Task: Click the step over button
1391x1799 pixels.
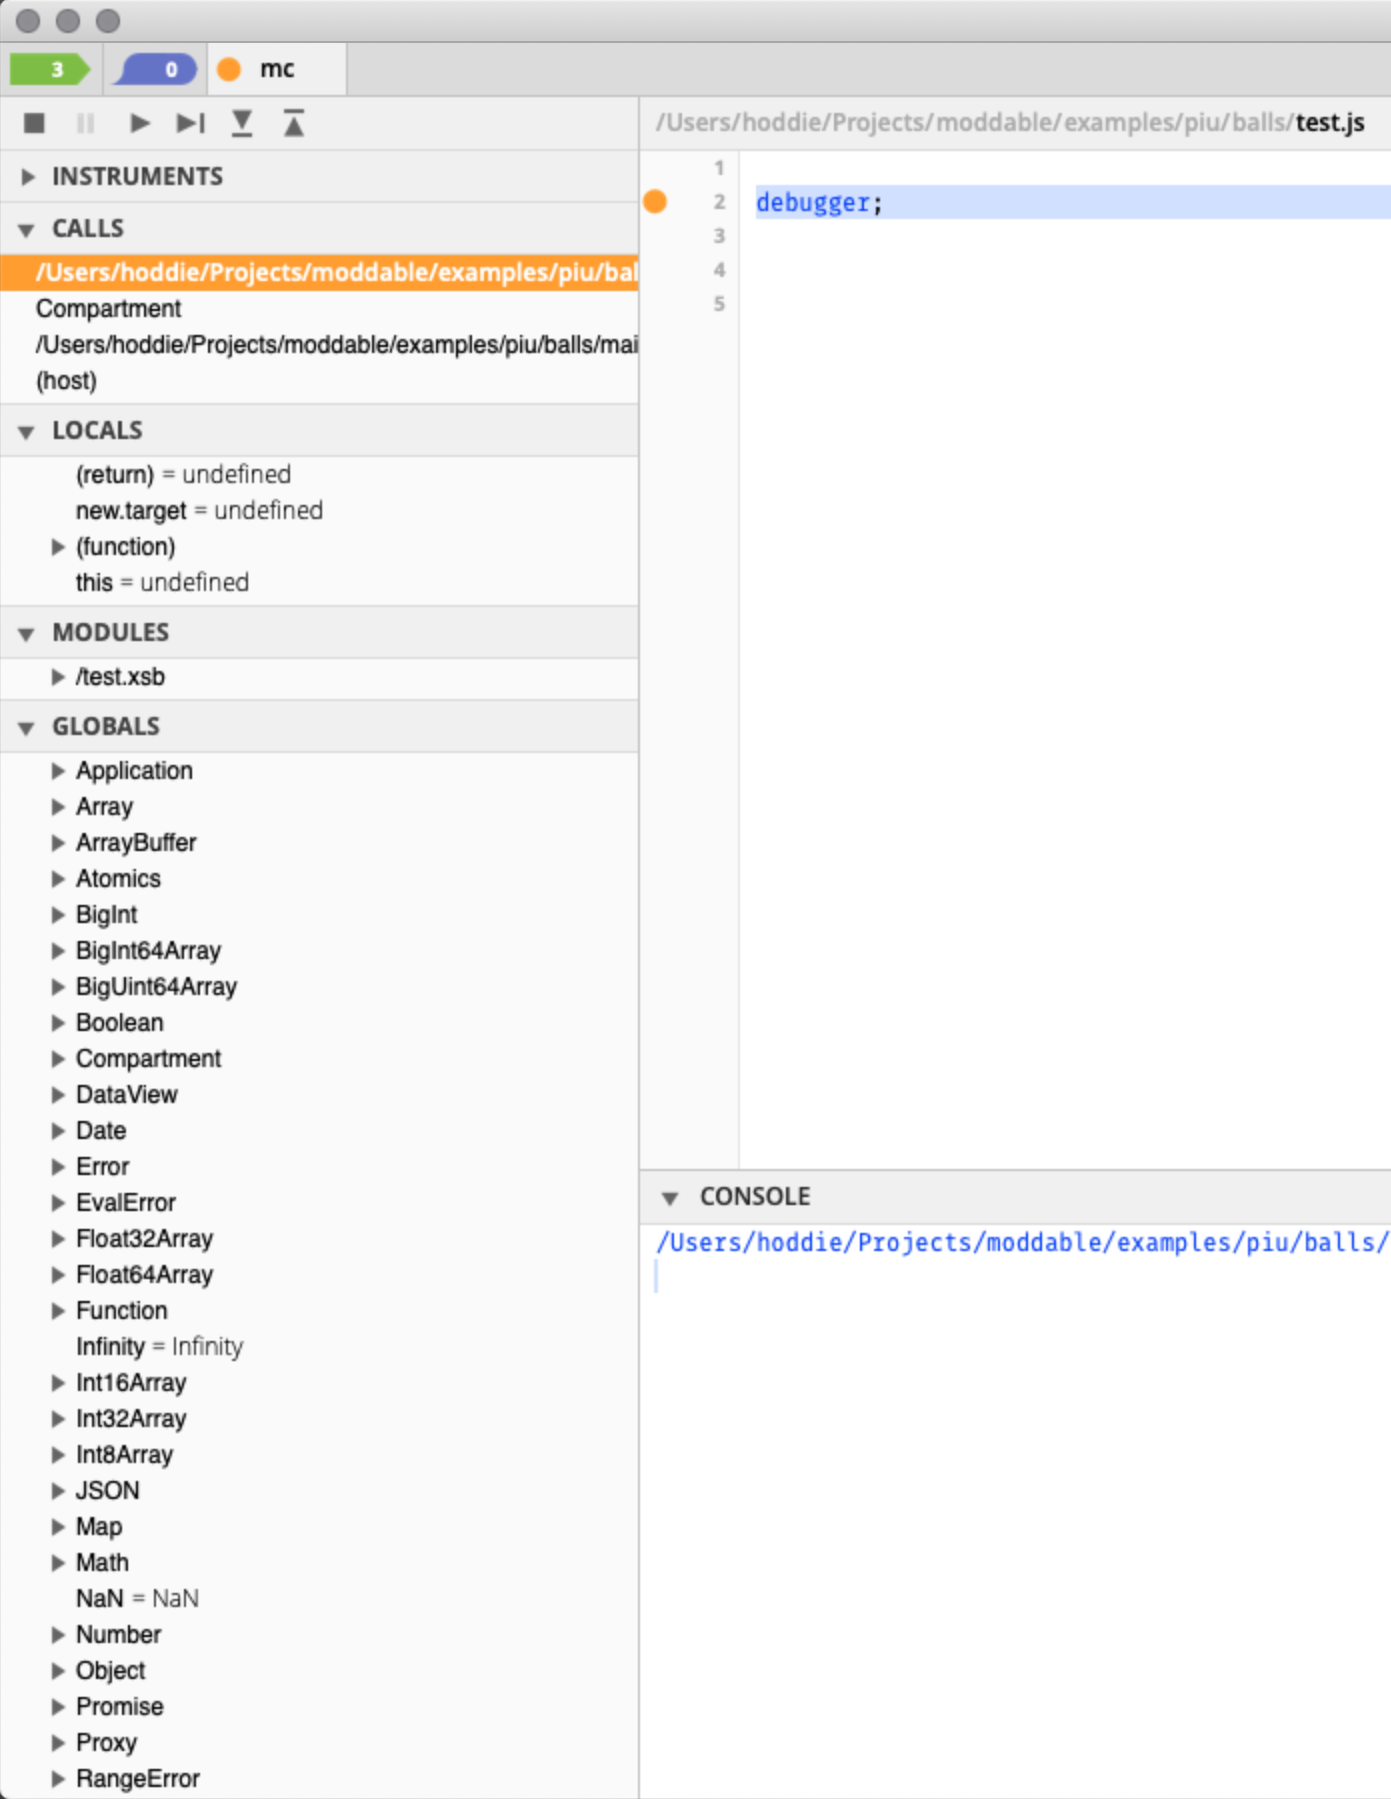Action: pos(190,123)
